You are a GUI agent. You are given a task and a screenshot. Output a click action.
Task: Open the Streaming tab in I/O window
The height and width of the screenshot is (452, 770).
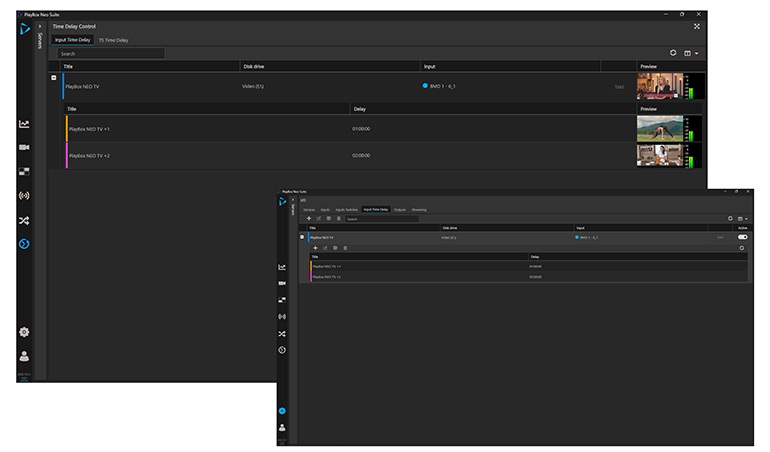point(419,210)
